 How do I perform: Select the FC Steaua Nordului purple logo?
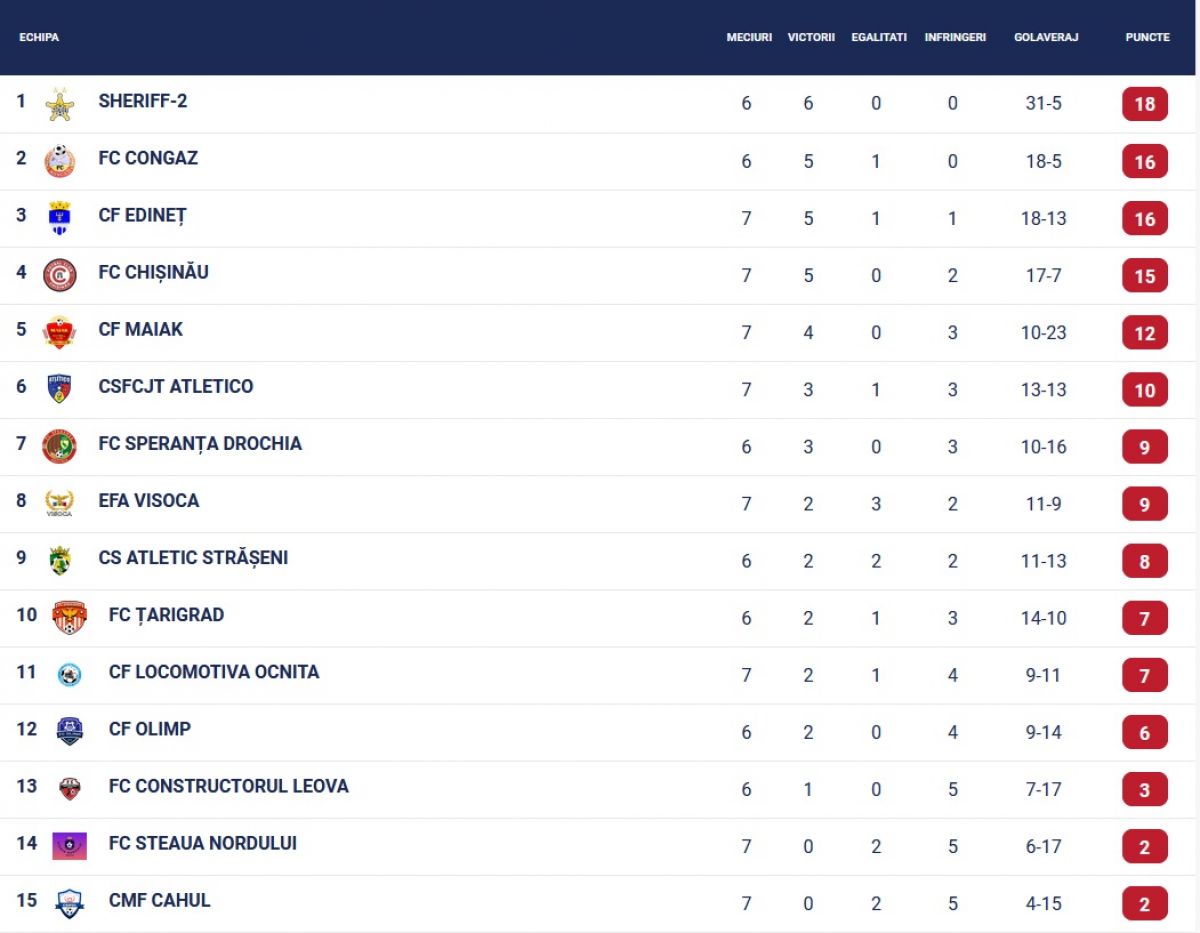[70, 845]
